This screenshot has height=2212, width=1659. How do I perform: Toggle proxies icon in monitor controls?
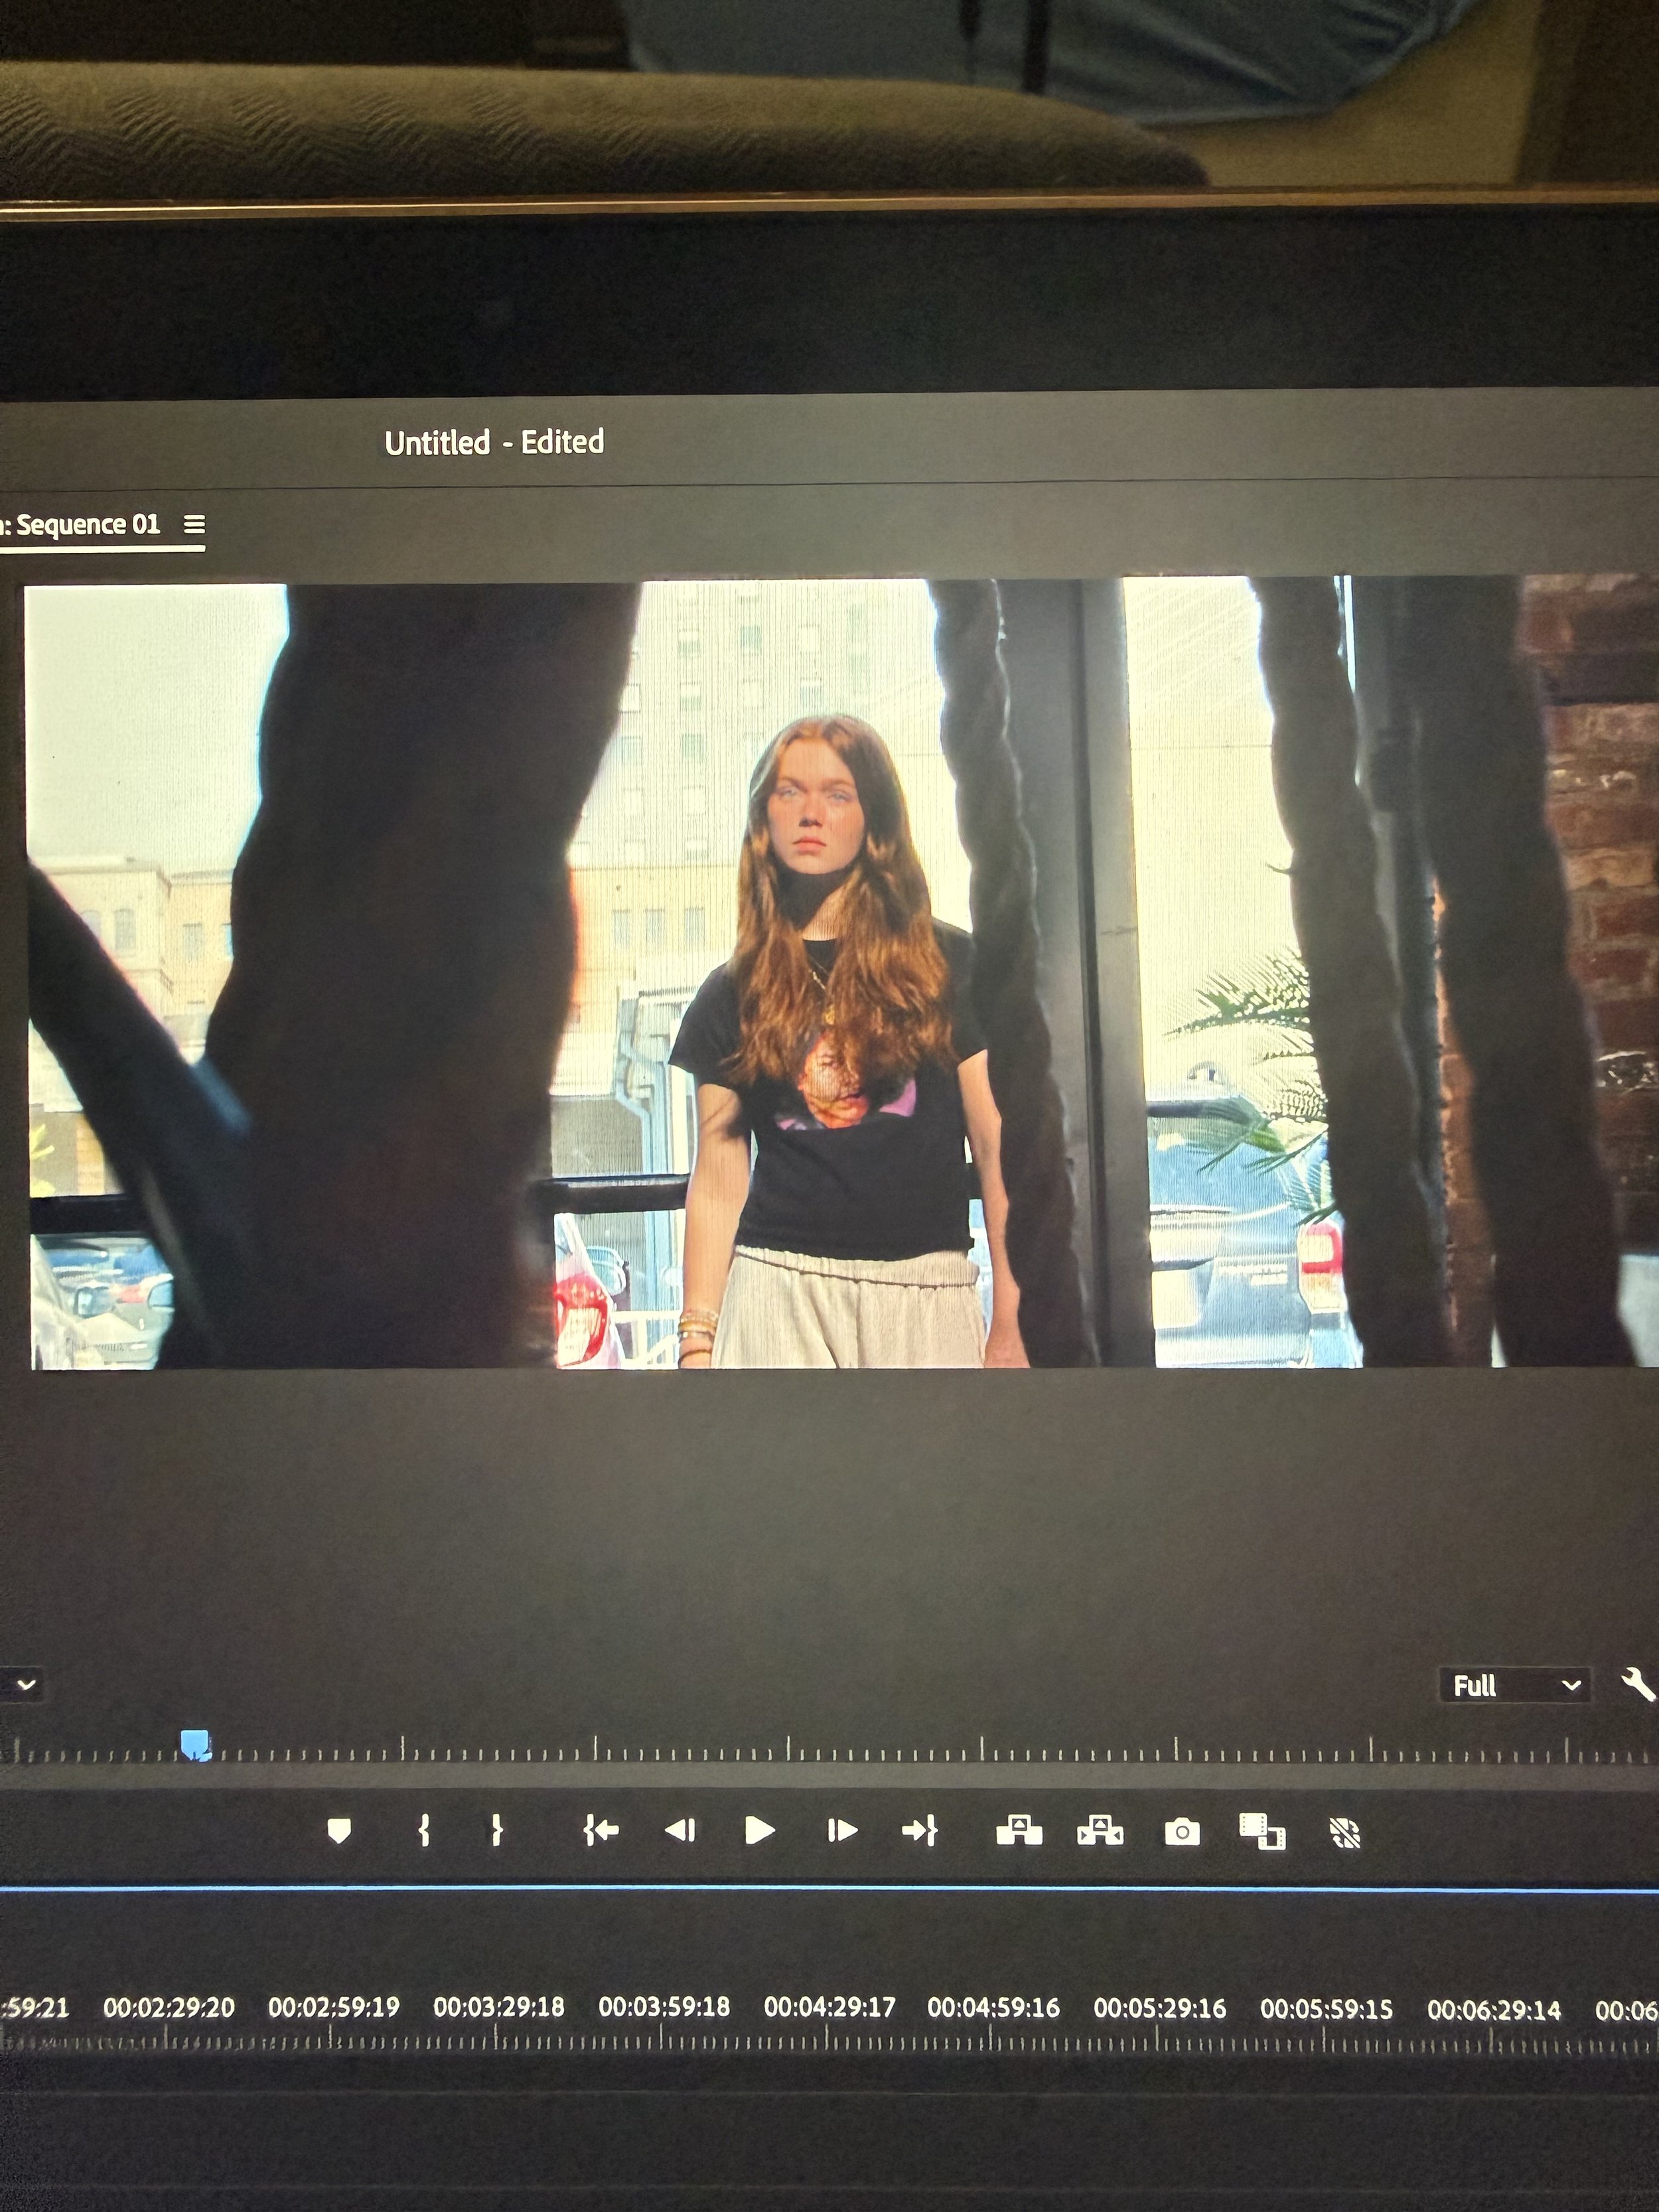[1345, 1833]
